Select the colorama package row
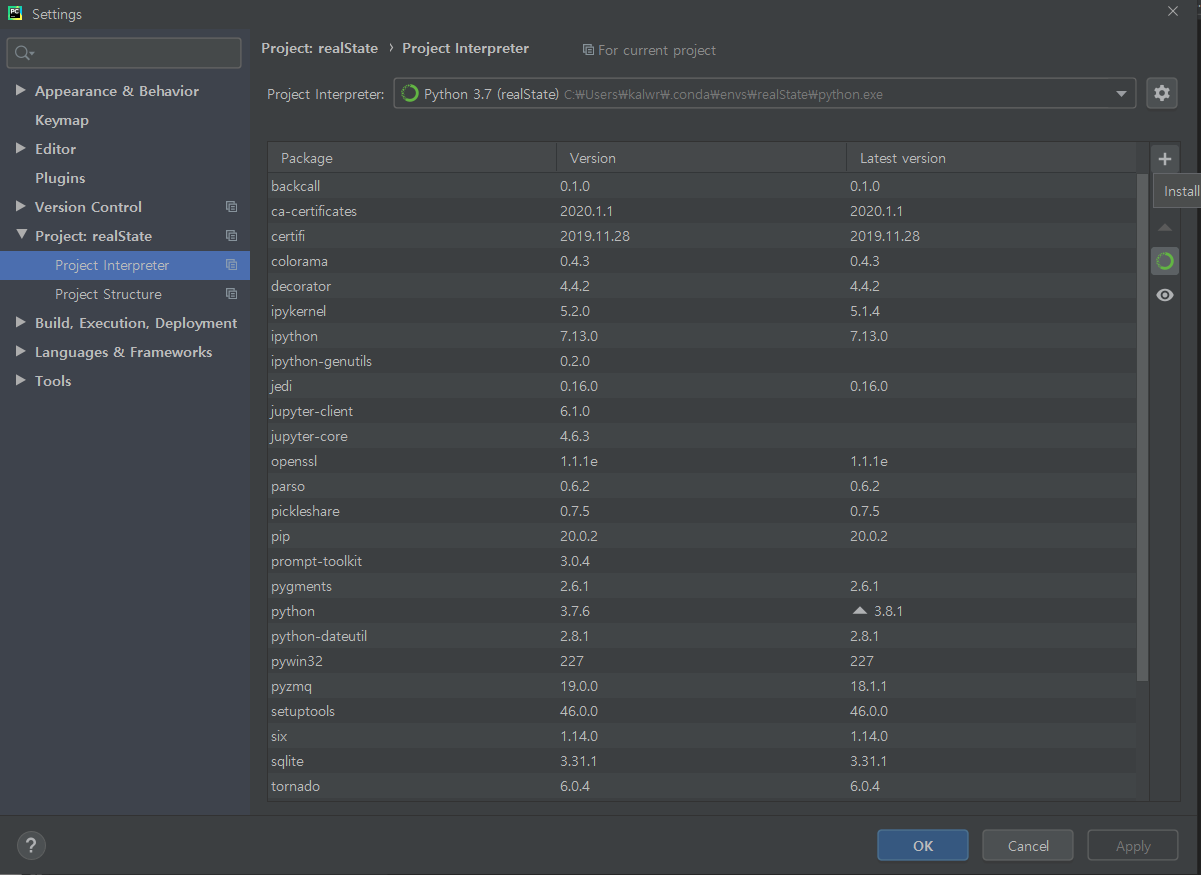This screenshot has width=1201, height=875. tap(702, 261)
